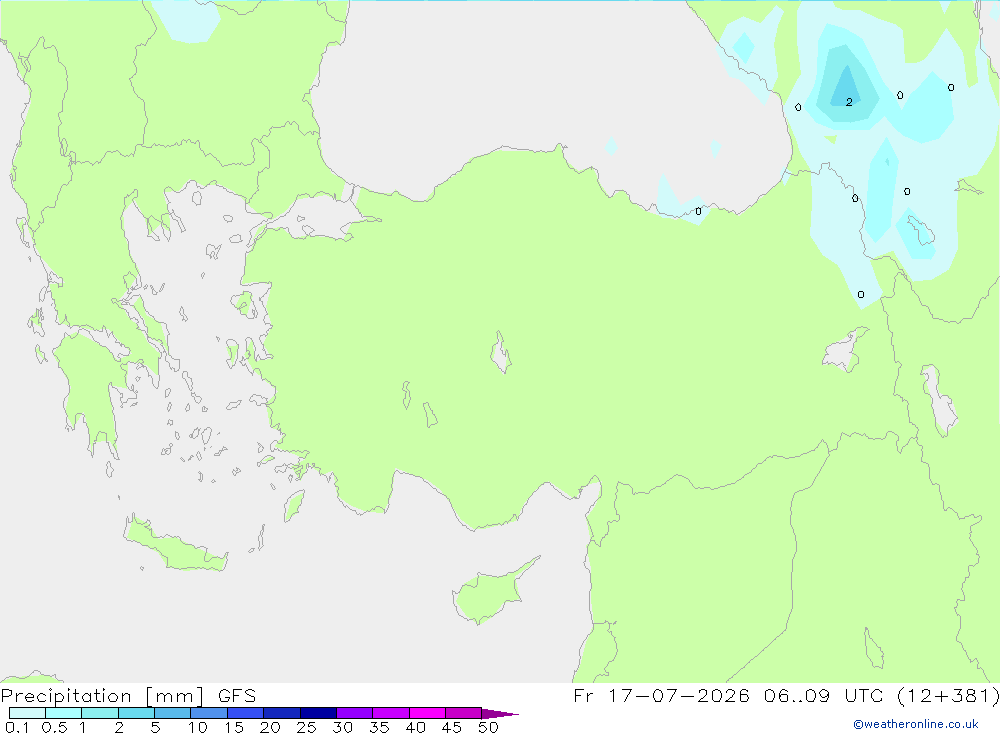Image resolution: width=1000 pixels, height=733 pixels.
Task: Click the 20–25 mm legend color swatch
Action: [x=282, y=713]
